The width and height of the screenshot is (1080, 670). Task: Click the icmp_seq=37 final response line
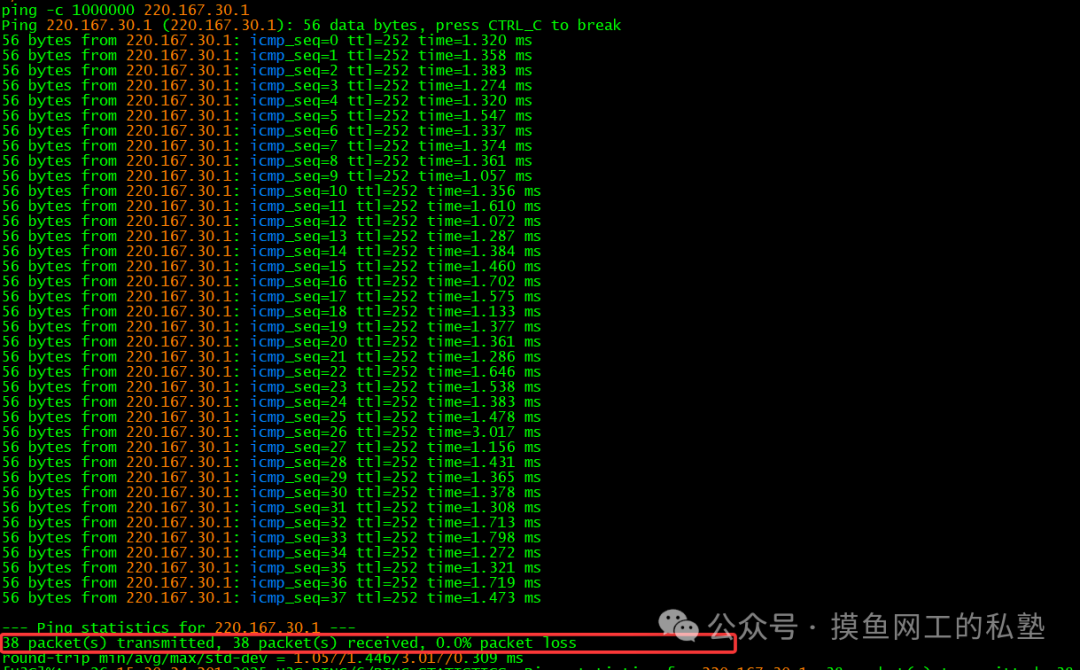[271, 598]
